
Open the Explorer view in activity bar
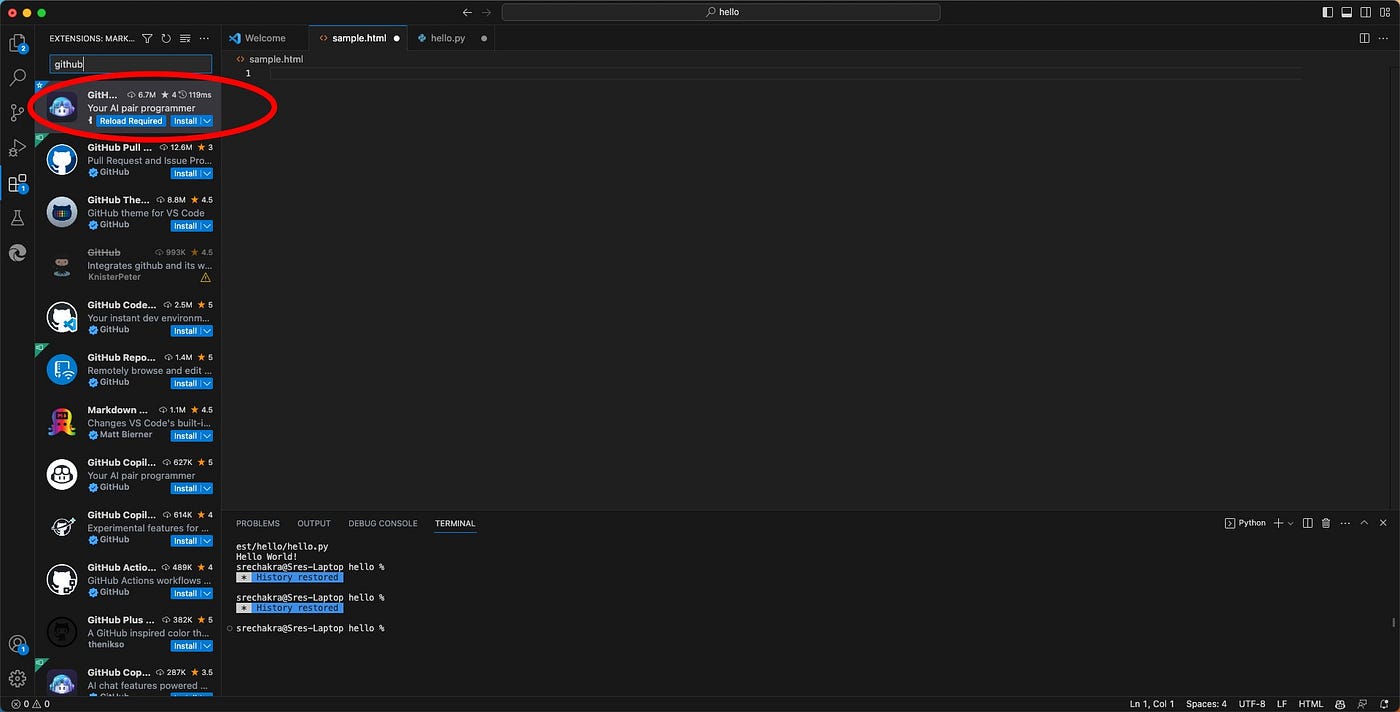17,43
